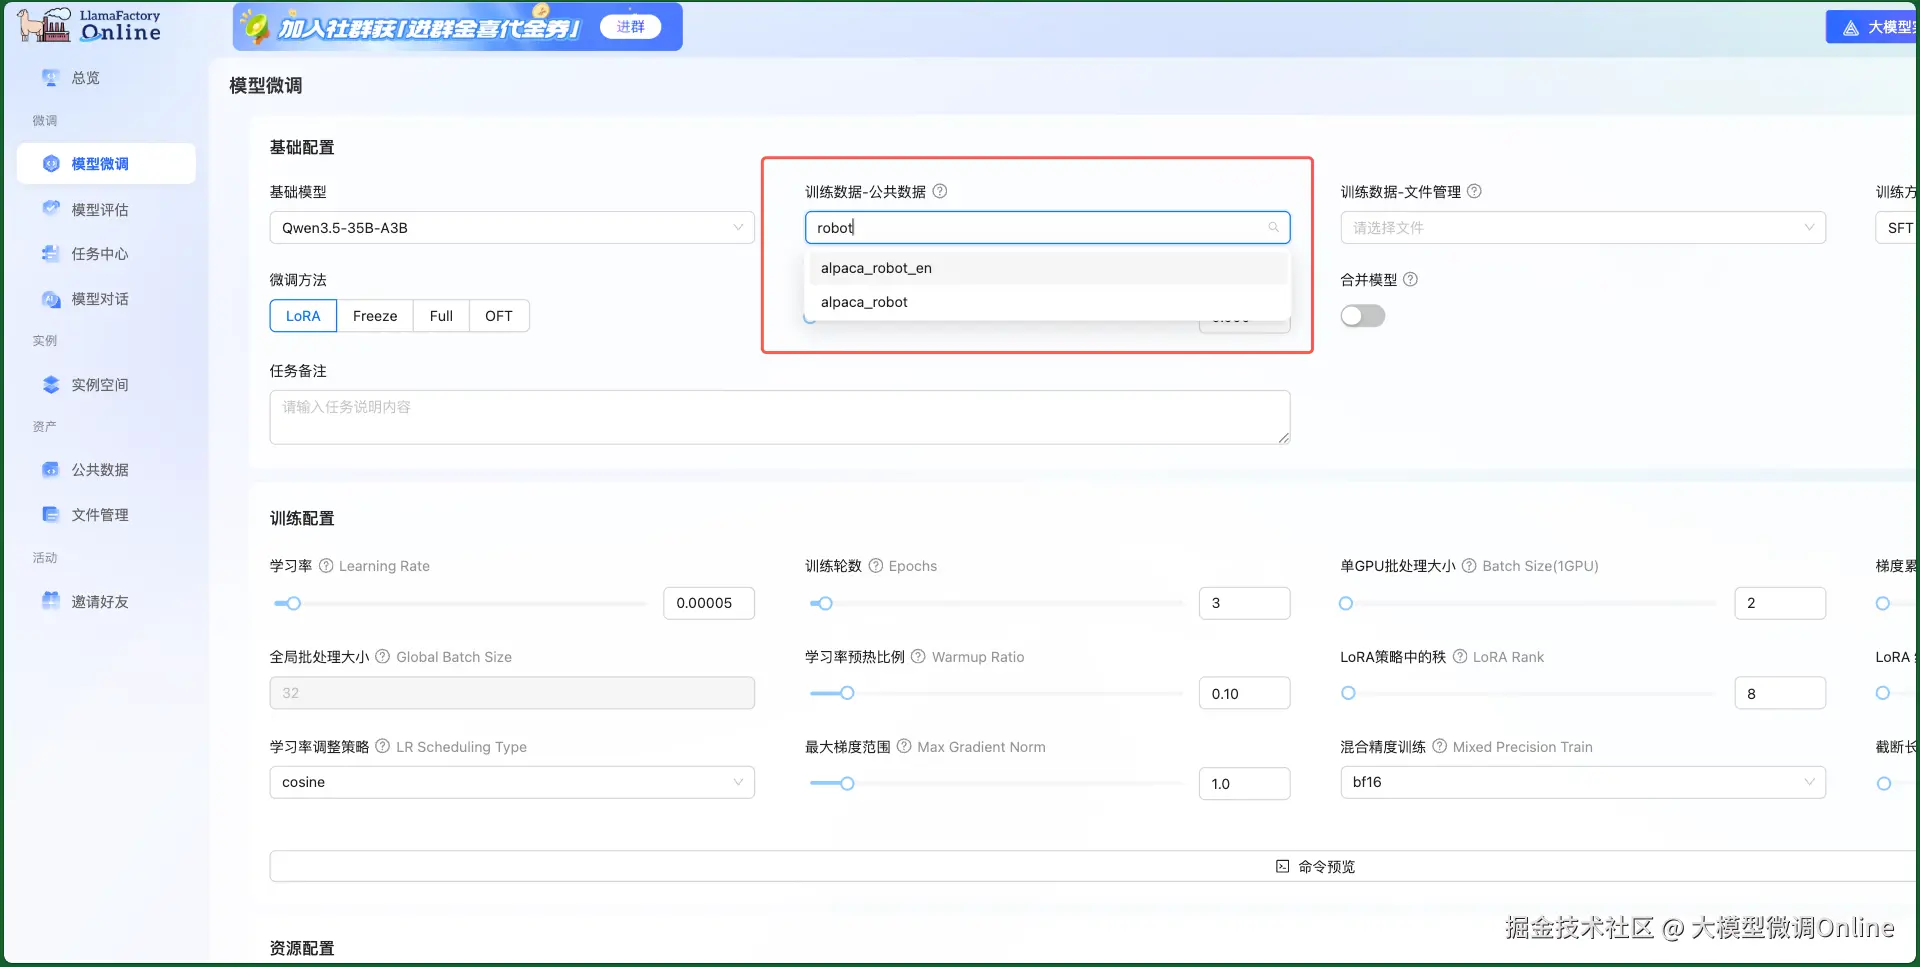Screen dimensions: 1920x967
Task: Click the 学习率 Learning Rate slider handle
Action: point(293,603)
